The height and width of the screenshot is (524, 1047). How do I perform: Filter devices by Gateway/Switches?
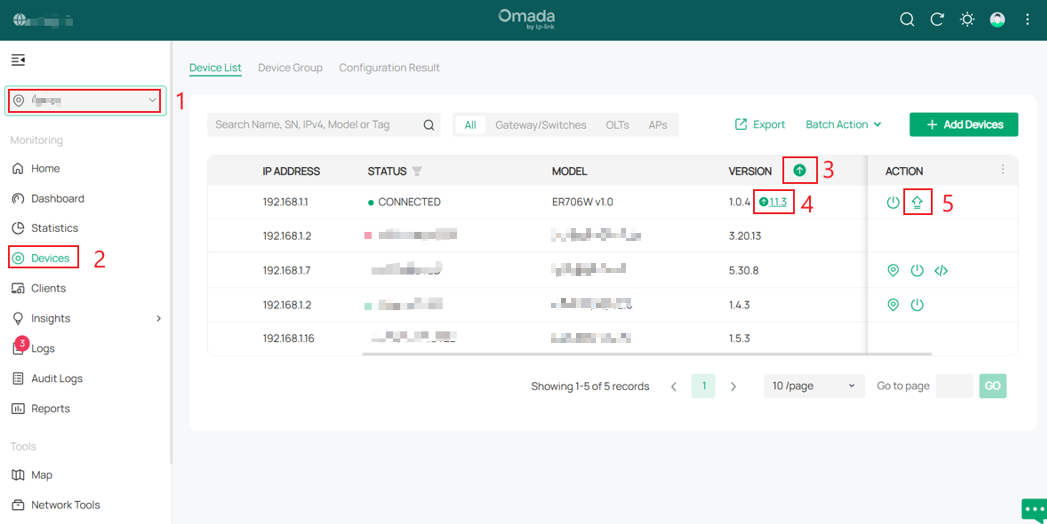pyautogui.click(x=541, y=125)
